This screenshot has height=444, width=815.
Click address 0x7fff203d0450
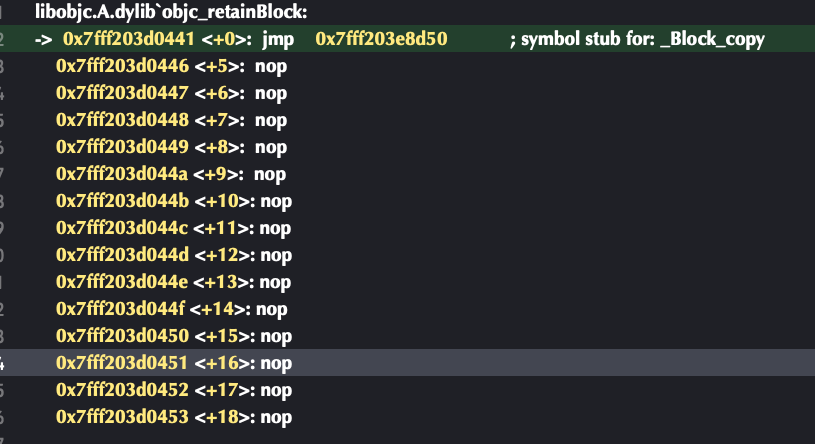(122, 336)
